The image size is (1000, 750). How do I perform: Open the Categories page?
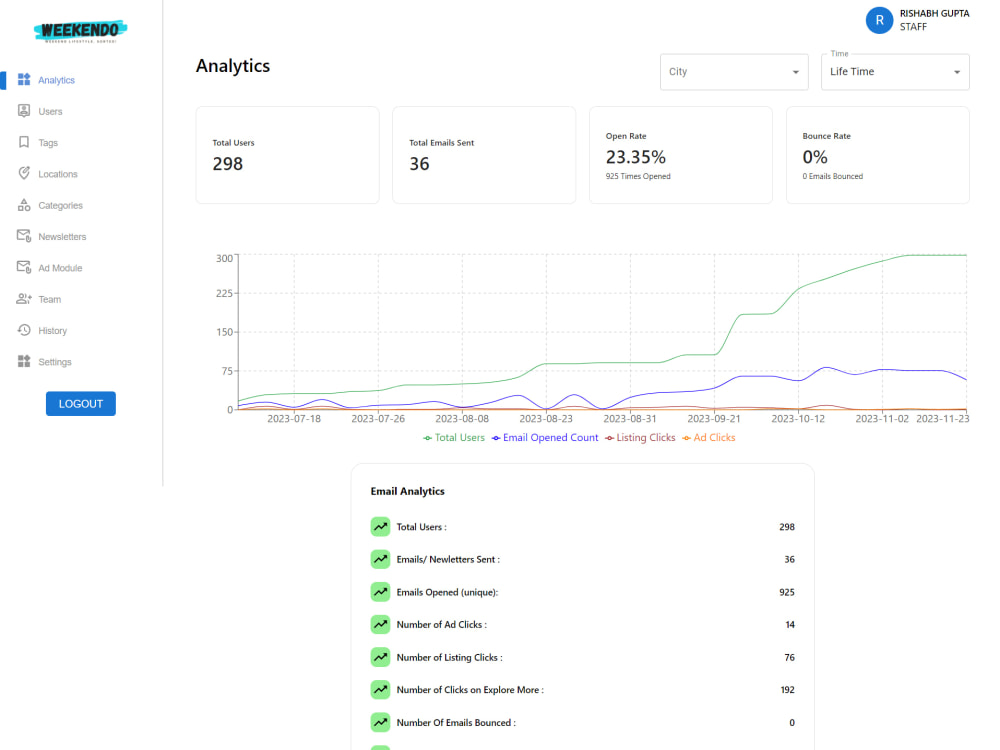click(61, 205)
